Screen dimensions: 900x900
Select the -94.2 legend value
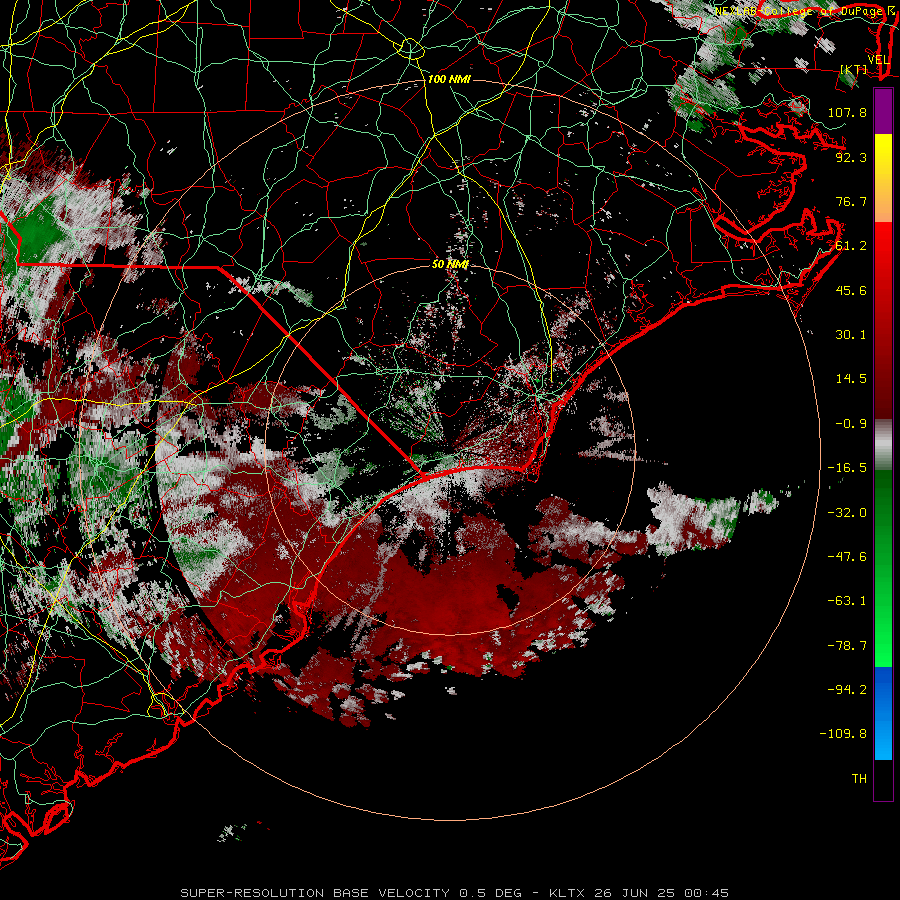coord(847,690)
